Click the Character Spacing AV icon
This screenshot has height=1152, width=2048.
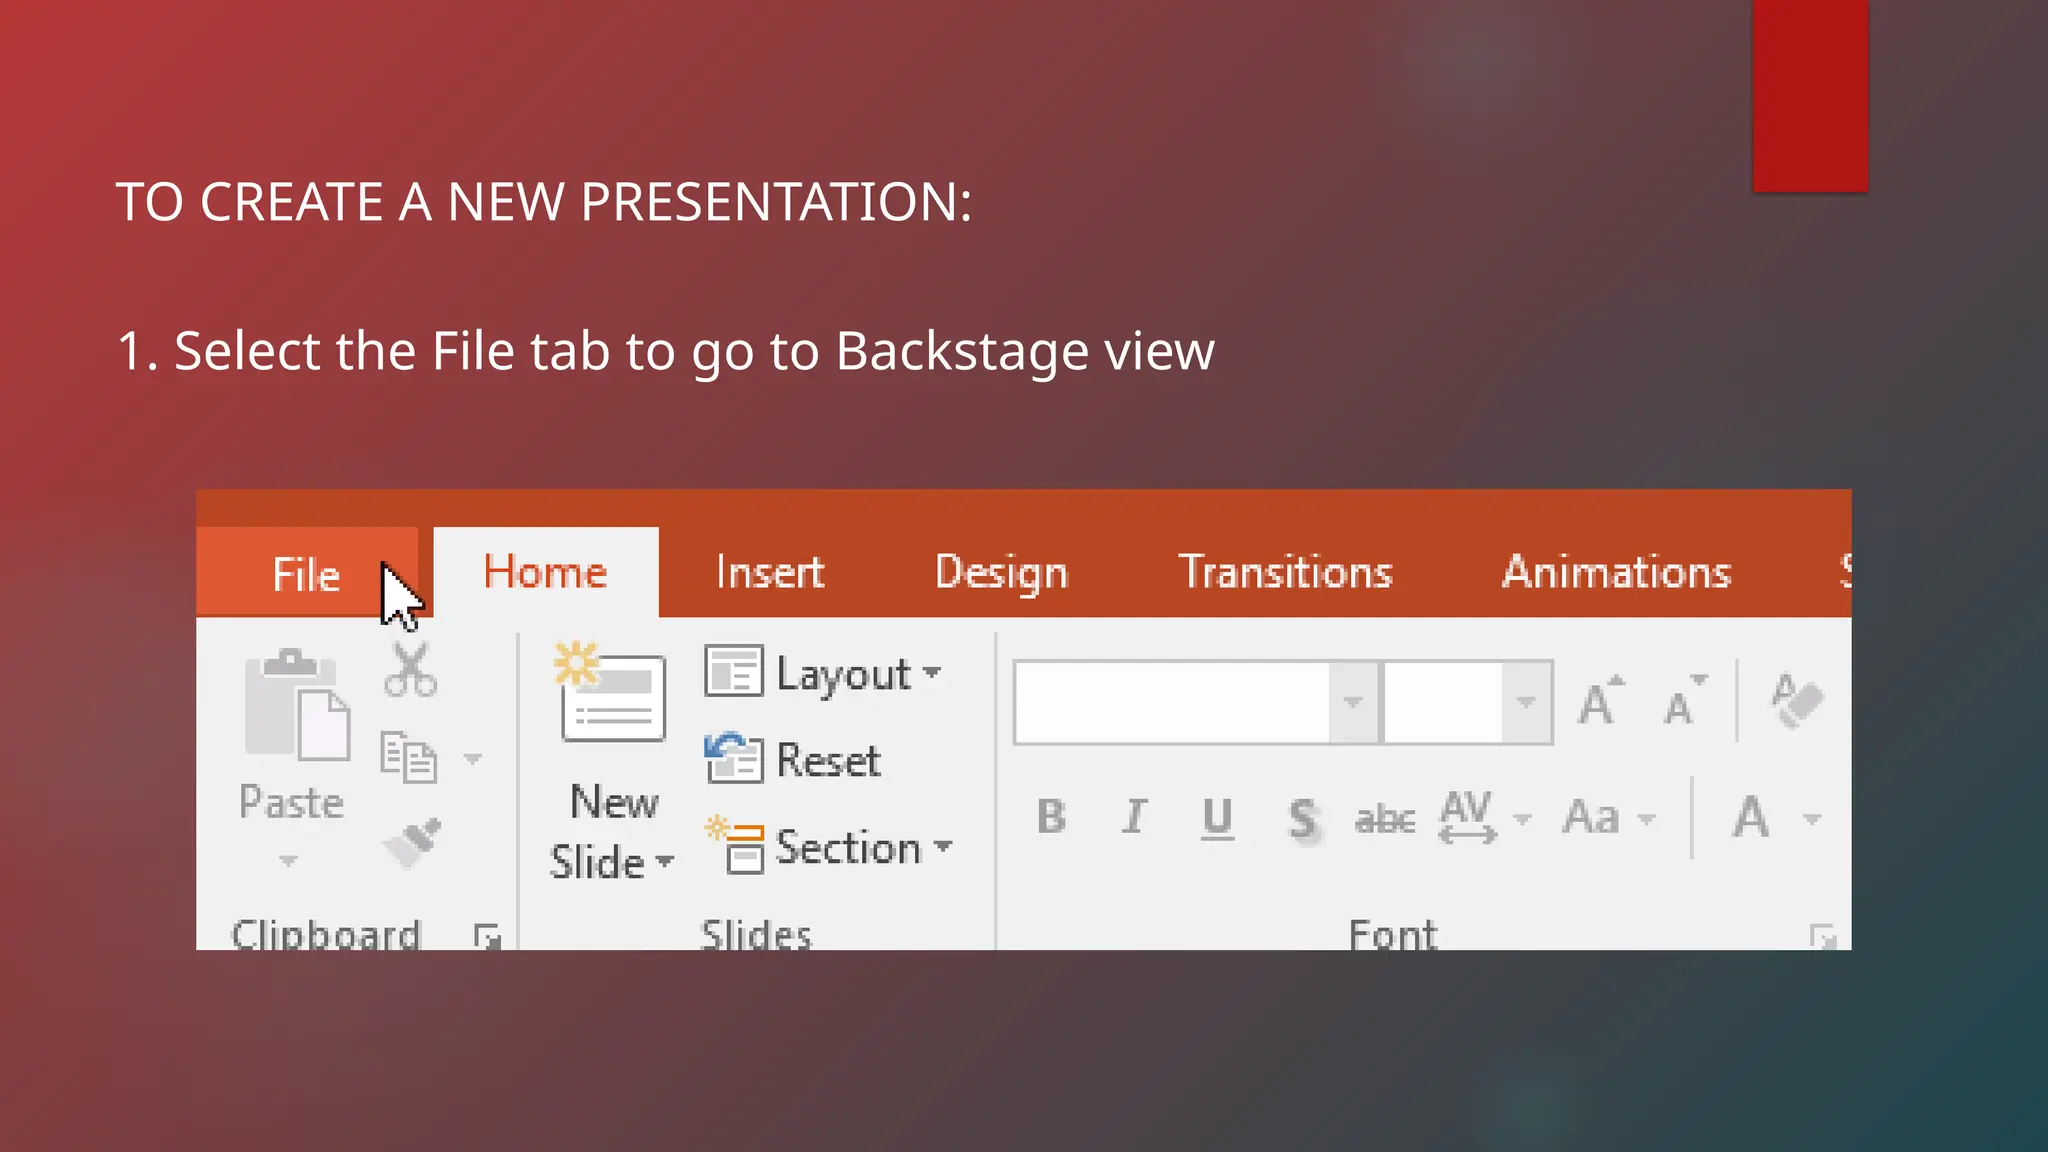point(1467,817)
